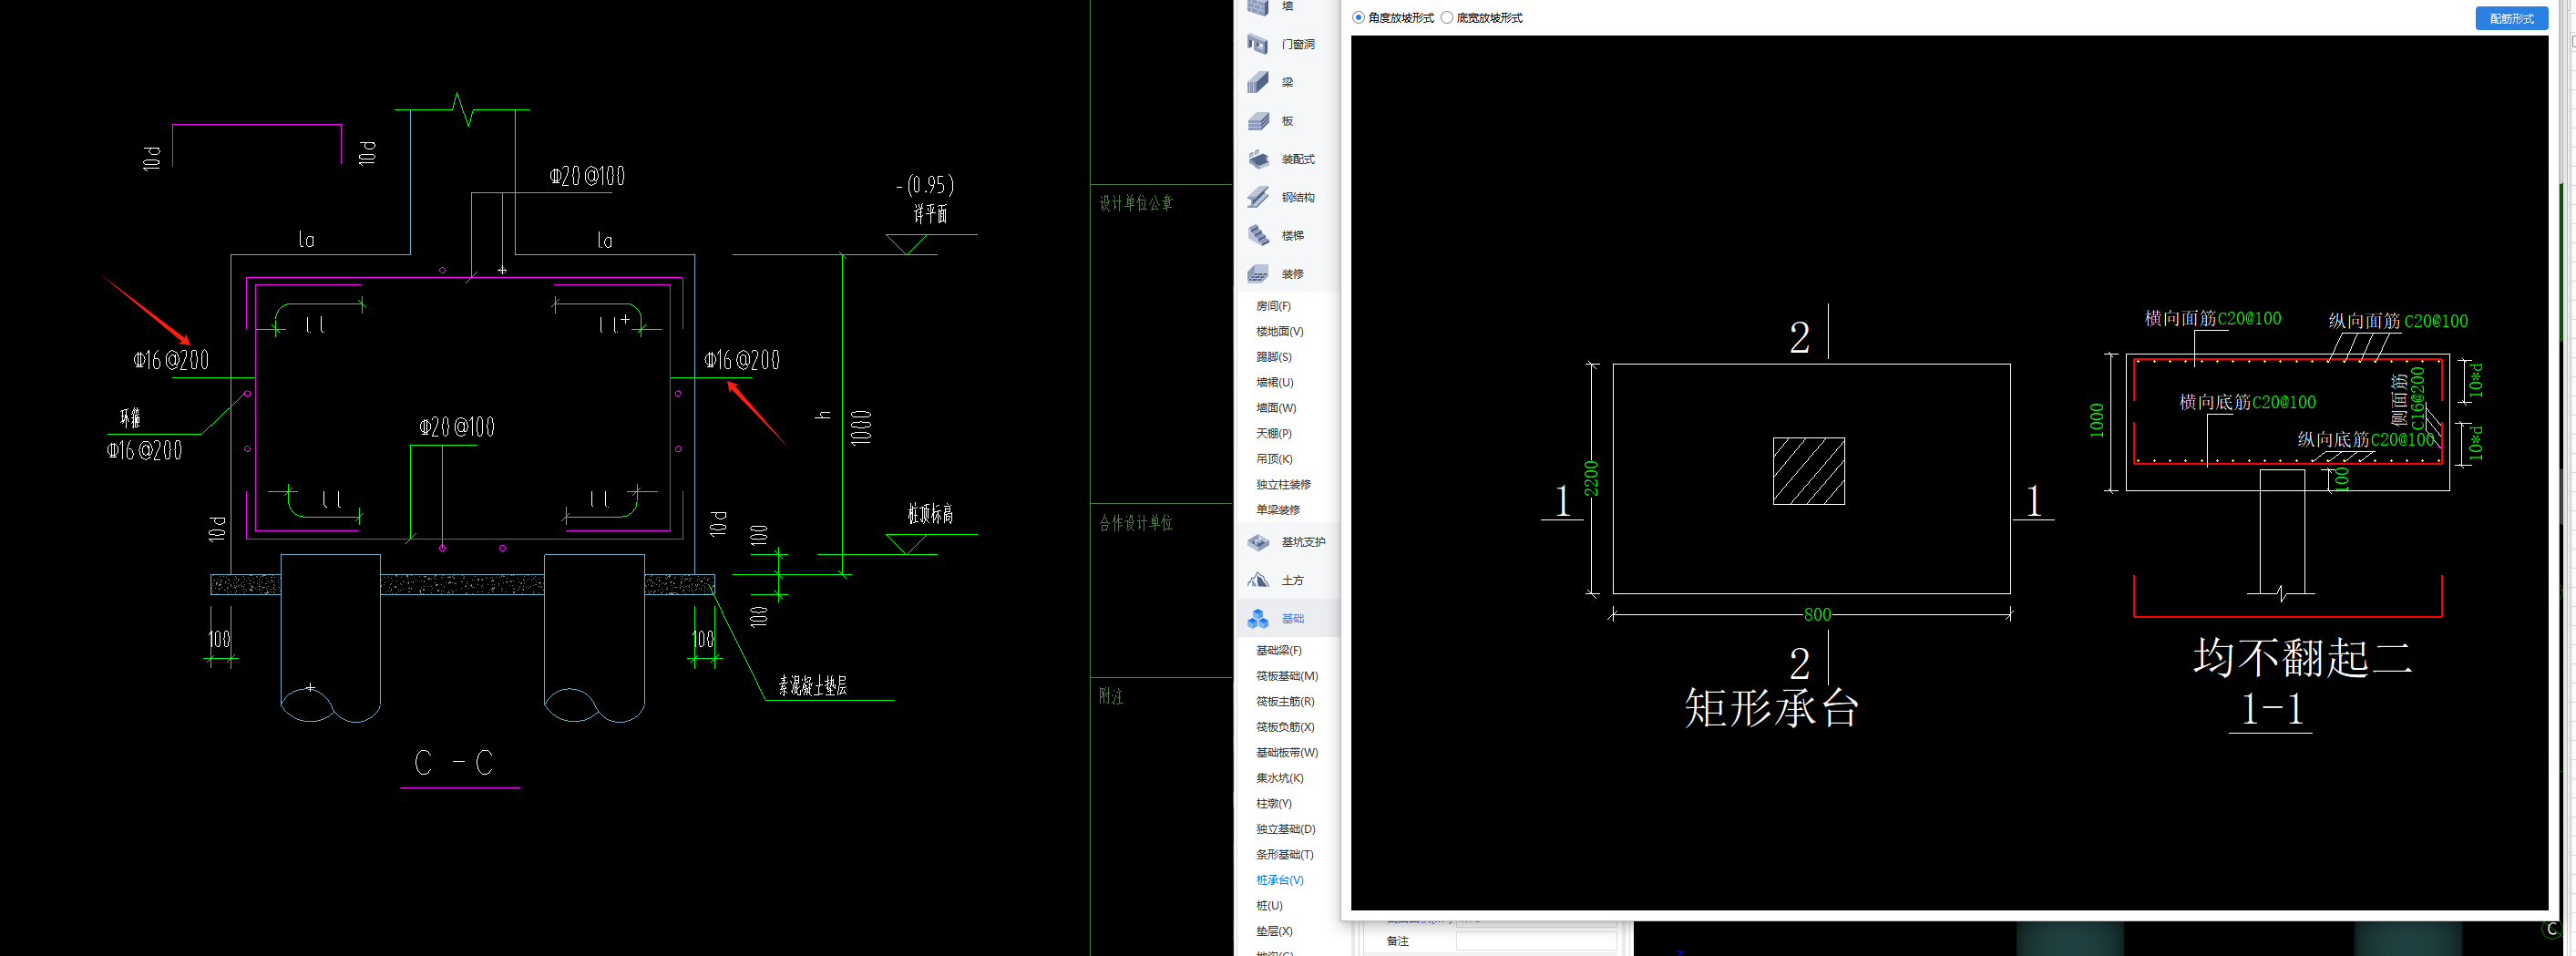Select 筏板负筋(X) in the foundation list
Image resolution: width=2576 pixels, height=956 pixels.
coord(1285,727)
